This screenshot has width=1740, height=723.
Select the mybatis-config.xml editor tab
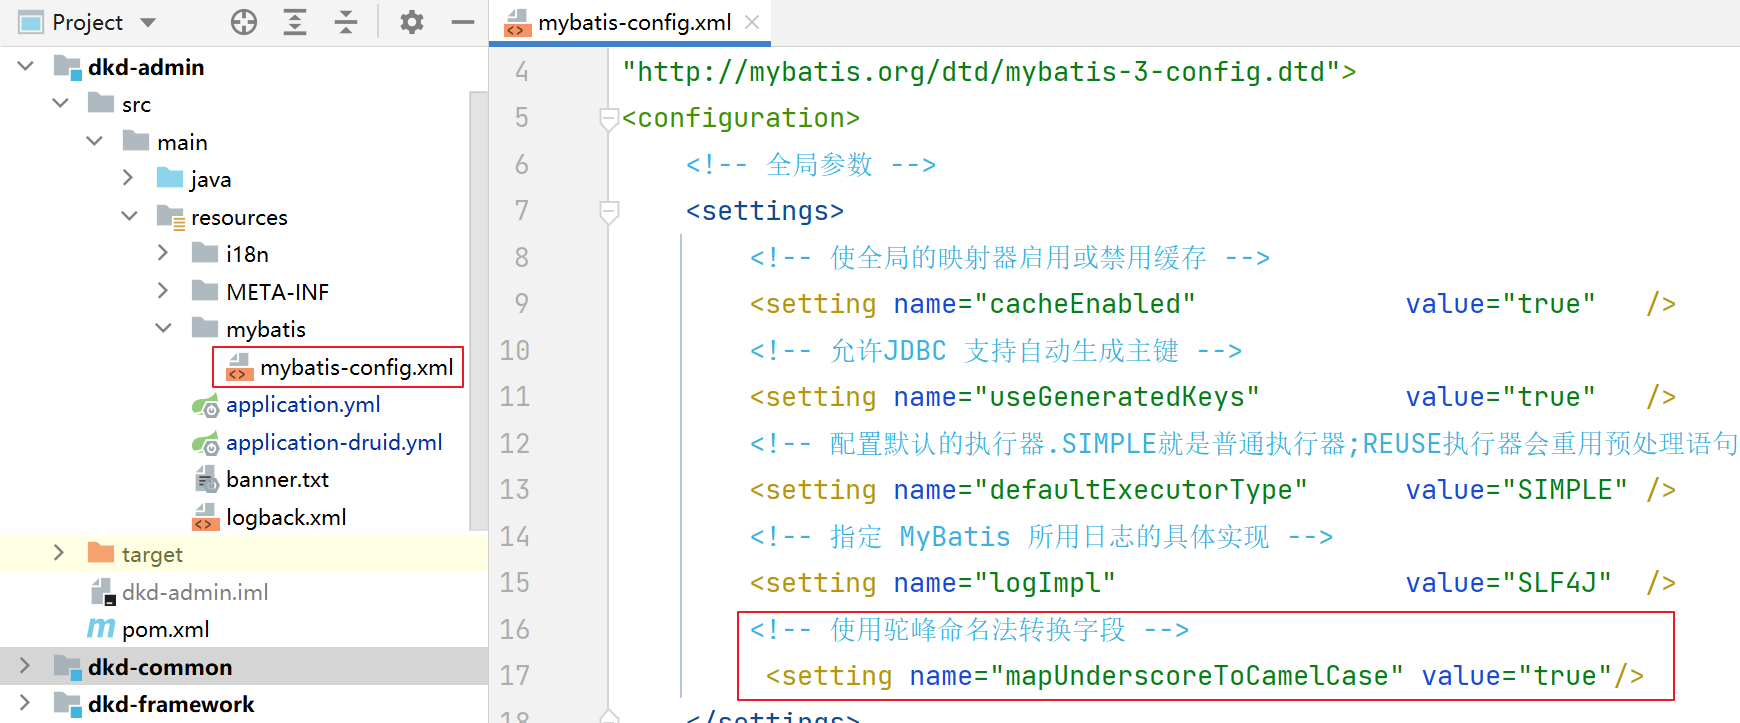click(x=633, y=22)
